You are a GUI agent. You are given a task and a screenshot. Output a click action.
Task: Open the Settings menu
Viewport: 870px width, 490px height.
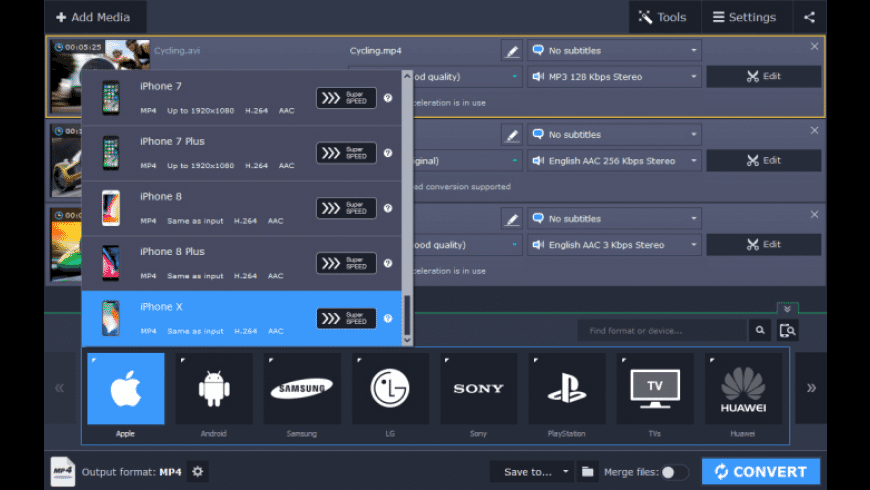tap(744, 17)
